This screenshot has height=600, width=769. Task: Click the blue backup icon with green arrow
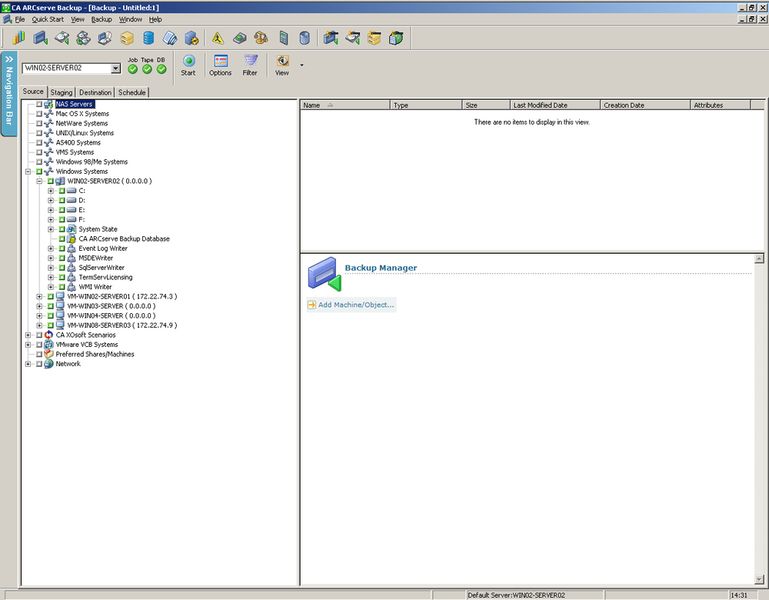(40, 38)
